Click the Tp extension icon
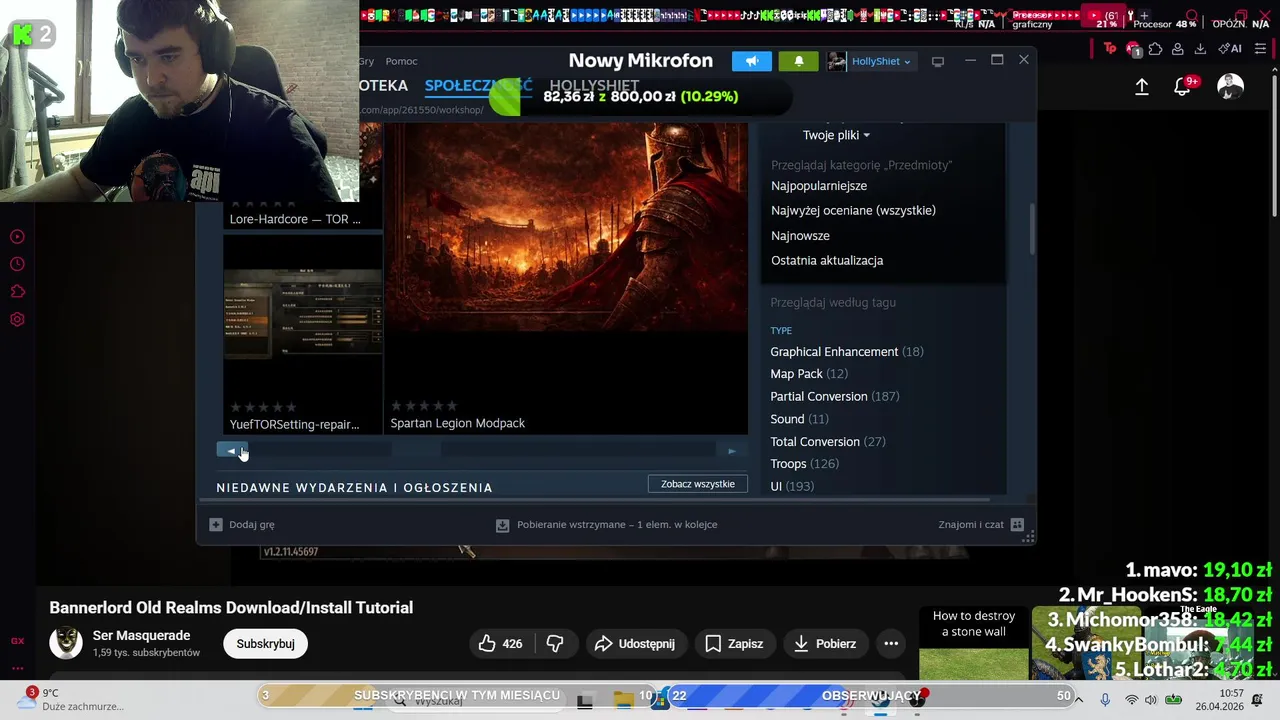 (x=1110, y=49)
